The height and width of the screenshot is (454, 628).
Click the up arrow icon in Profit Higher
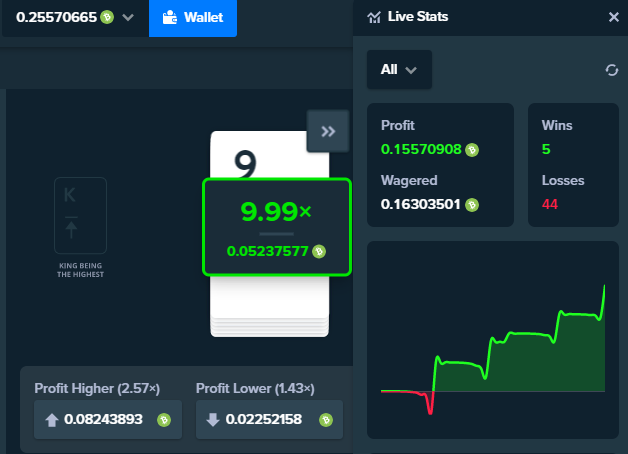(52, 420)
